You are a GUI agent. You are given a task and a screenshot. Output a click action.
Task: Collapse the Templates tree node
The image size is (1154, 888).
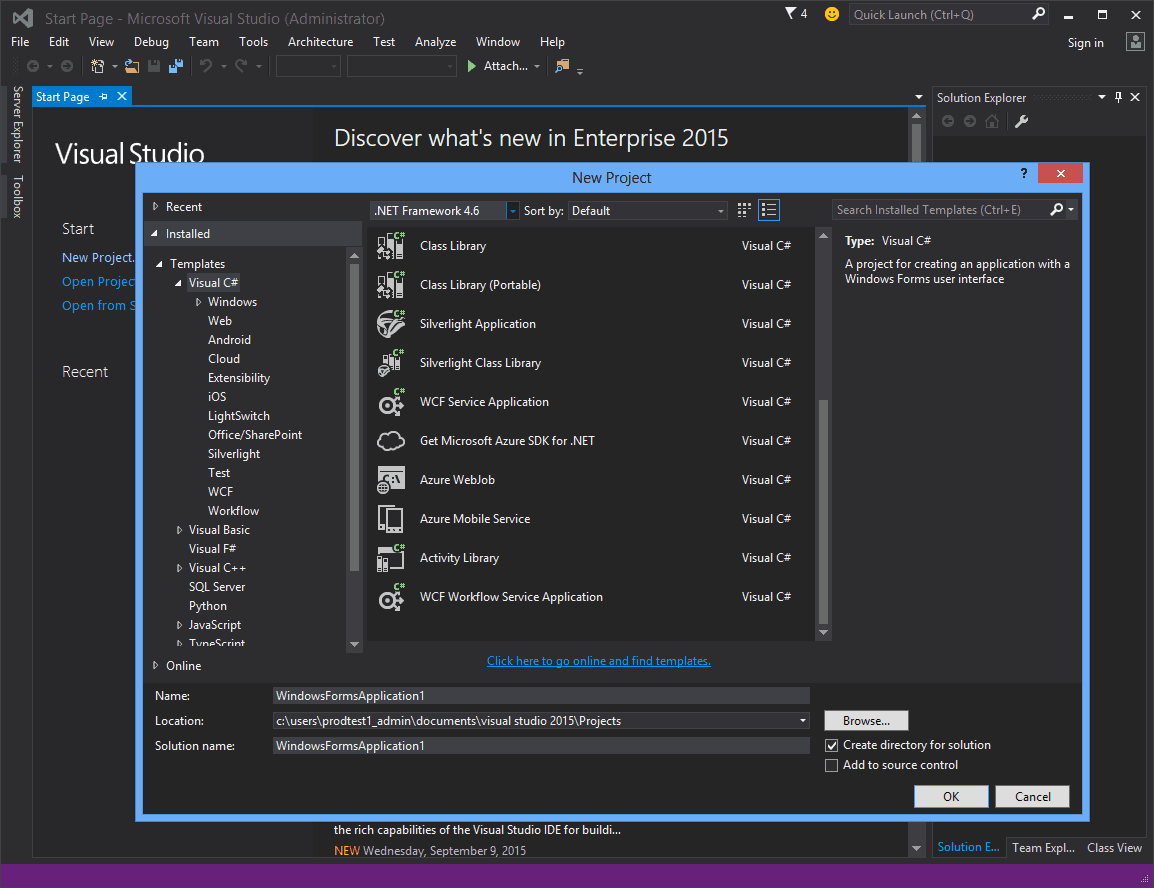point(159,264)
